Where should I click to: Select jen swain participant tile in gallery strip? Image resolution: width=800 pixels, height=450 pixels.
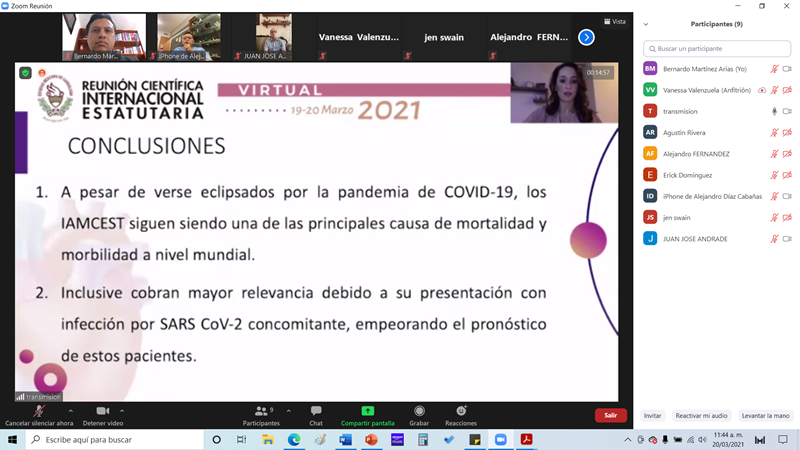pyautogui.click(x=444, y=37)
